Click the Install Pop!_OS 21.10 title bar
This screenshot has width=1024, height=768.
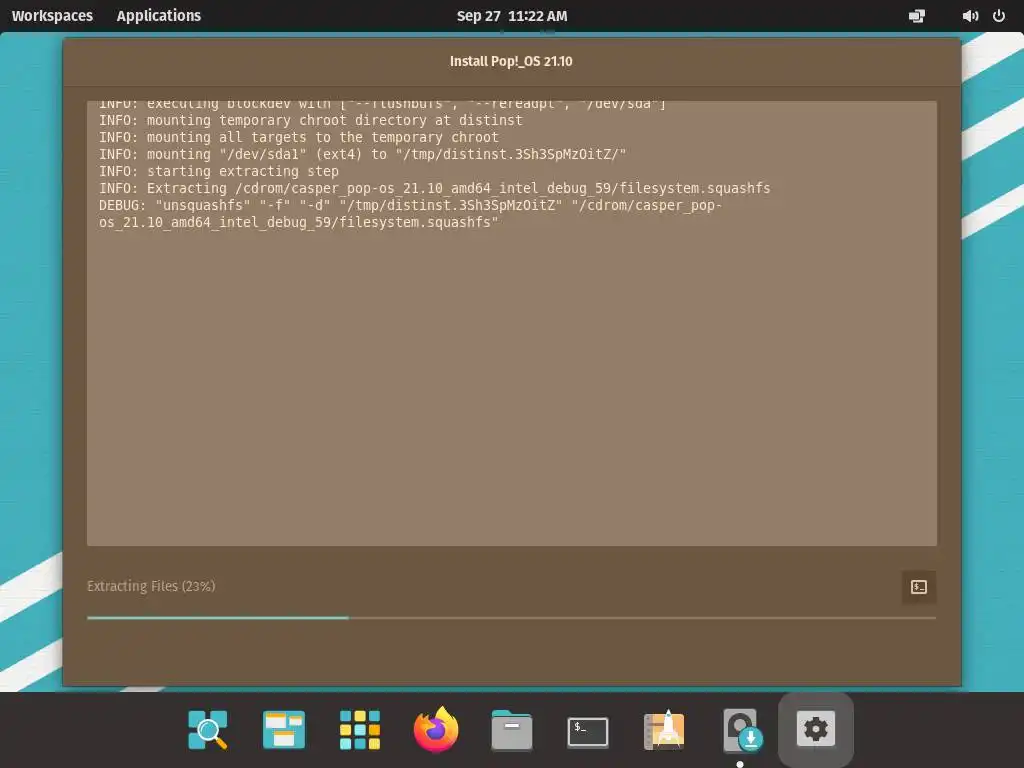click(511, 61)
